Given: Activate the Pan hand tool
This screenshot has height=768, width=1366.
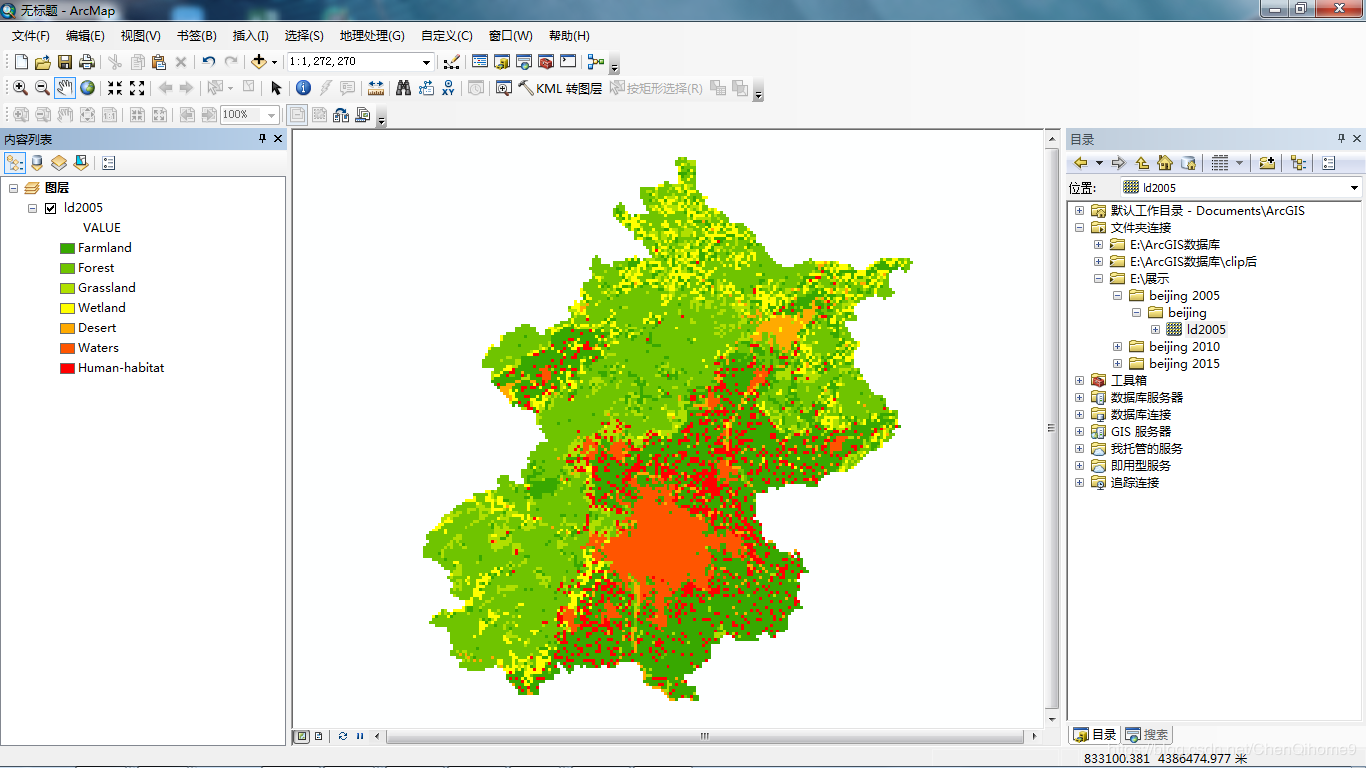Looking at the screenshot, I should click(64, 88).
